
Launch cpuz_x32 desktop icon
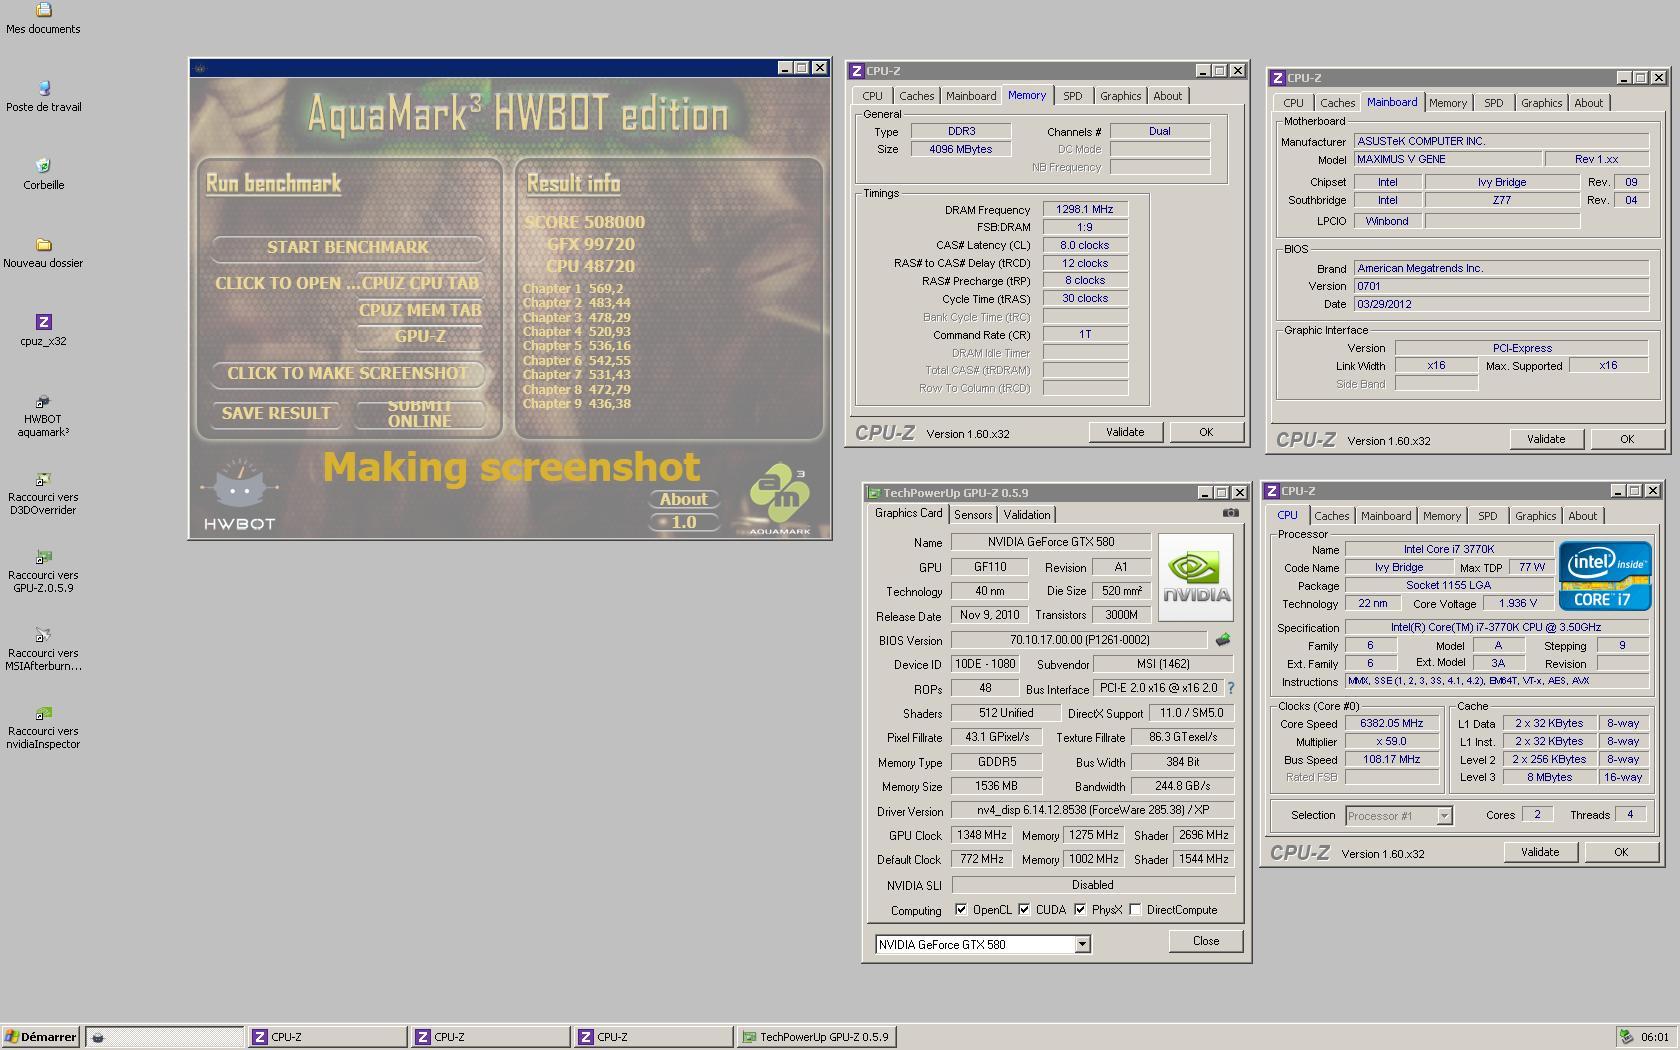[x=43, y=322]
